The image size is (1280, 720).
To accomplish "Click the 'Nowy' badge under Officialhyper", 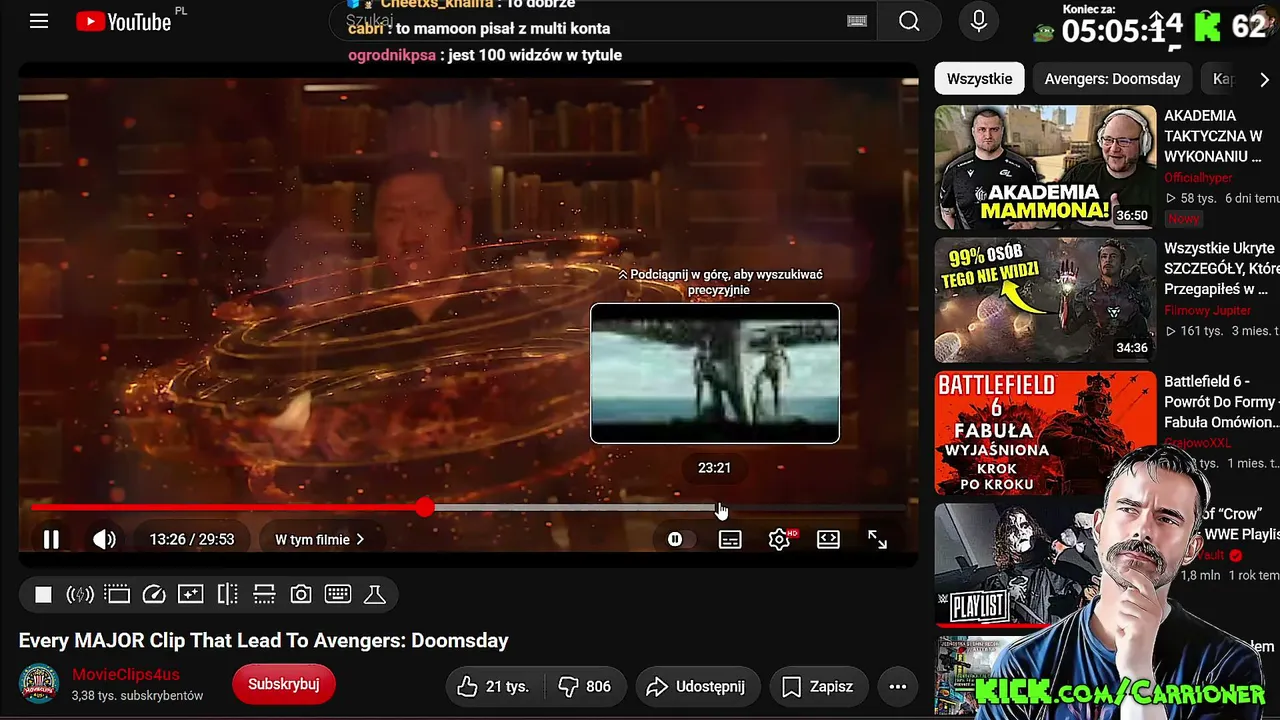I will pyautogui.click(x=1184, y=218).
